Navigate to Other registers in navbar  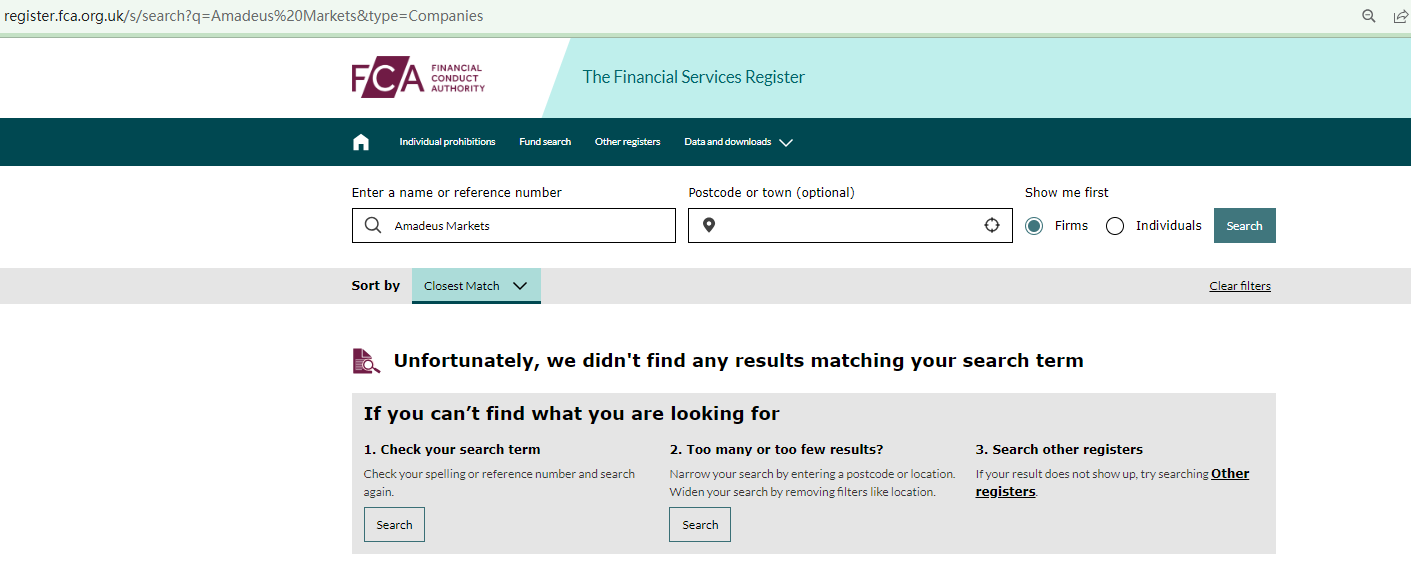(627, 142)
